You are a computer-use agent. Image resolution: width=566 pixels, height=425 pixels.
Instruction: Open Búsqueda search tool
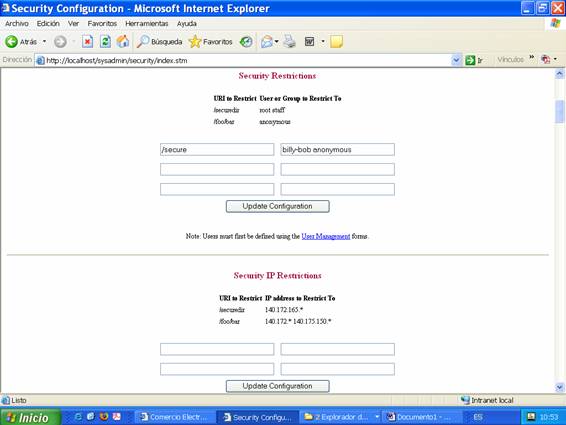159,42
